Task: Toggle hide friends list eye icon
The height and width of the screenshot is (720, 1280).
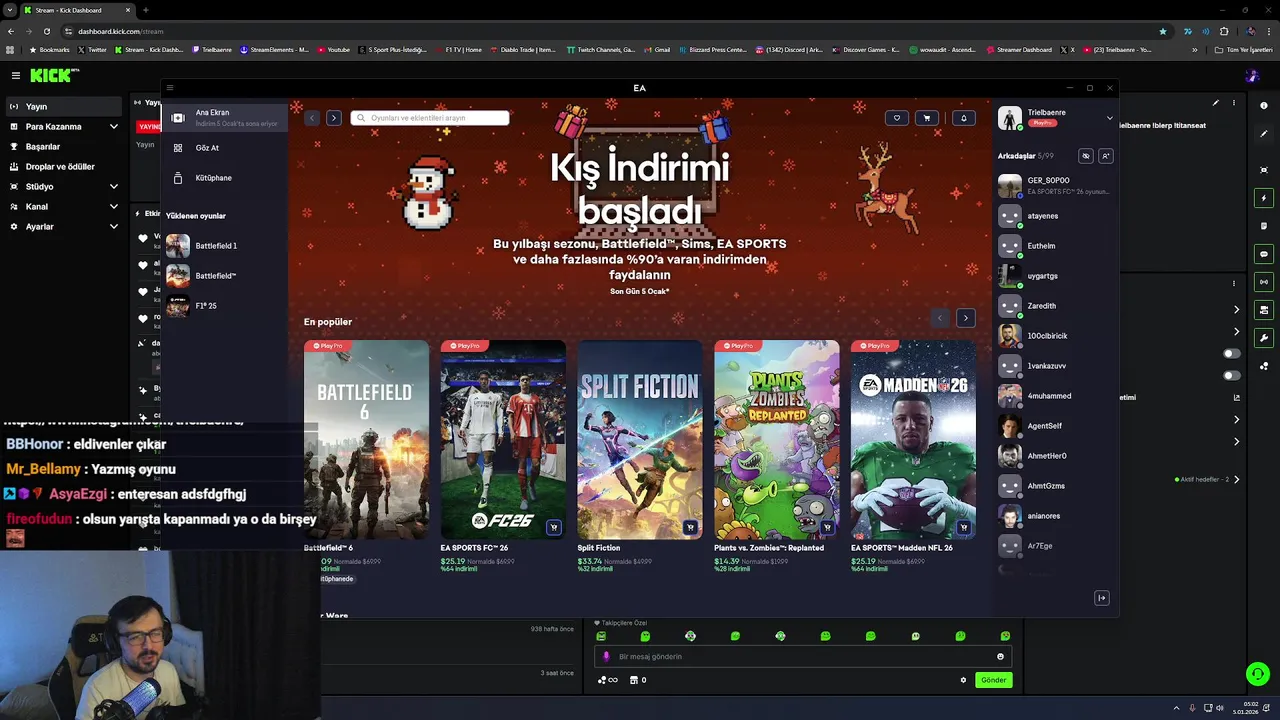Action: 1086,156
